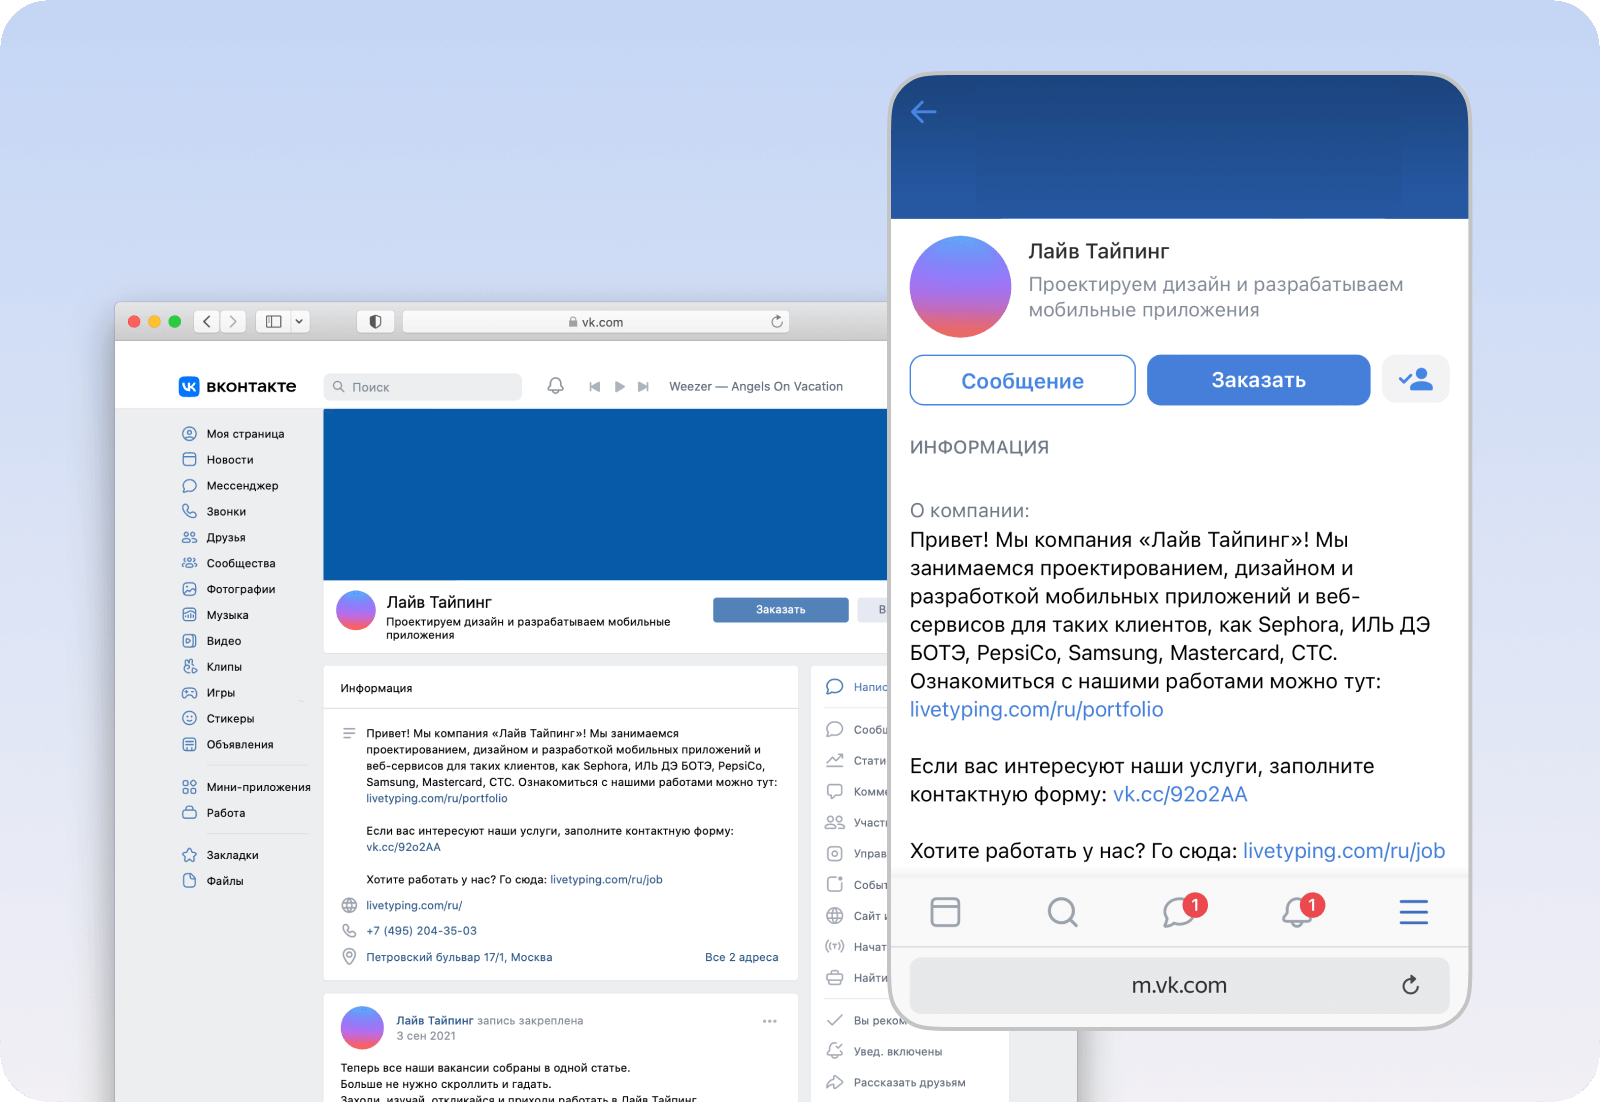Skip to next track in VK player
Image resolution: width=1600 pixels, height=1102 pixels.
tap(644, 386)
